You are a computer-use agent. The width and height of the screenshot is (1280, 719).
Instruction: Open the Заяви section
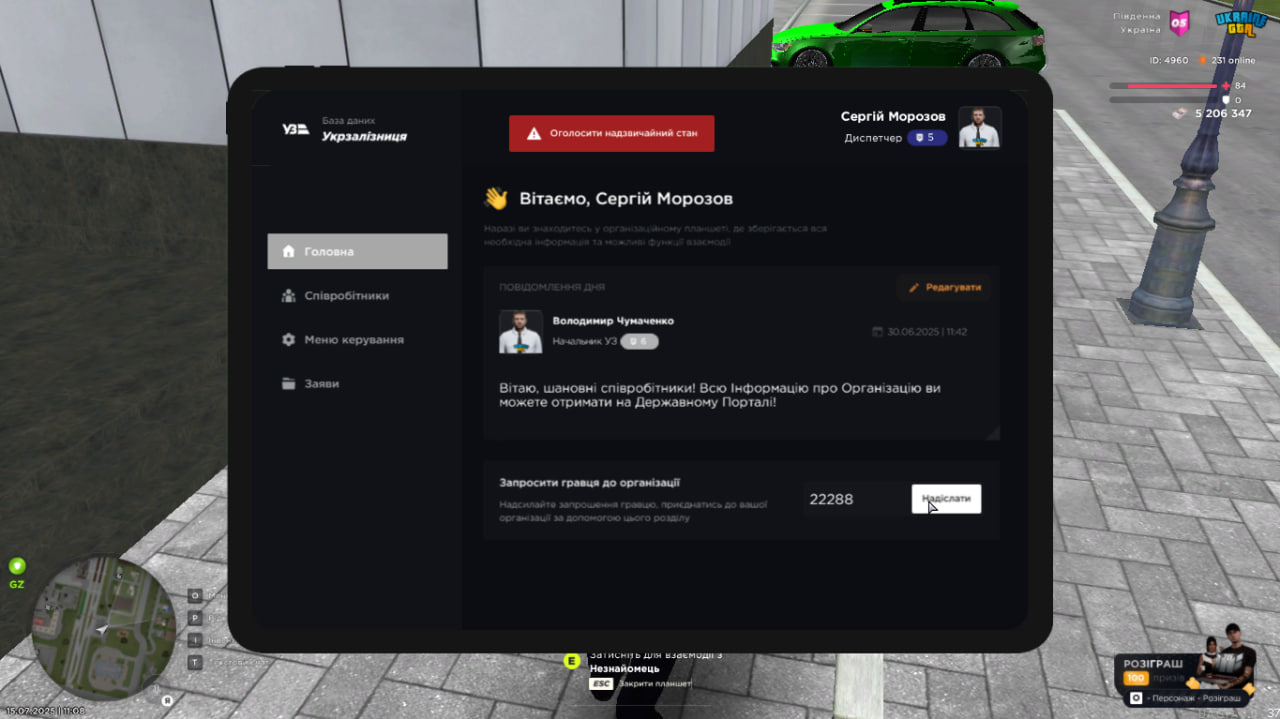[357, 384]
